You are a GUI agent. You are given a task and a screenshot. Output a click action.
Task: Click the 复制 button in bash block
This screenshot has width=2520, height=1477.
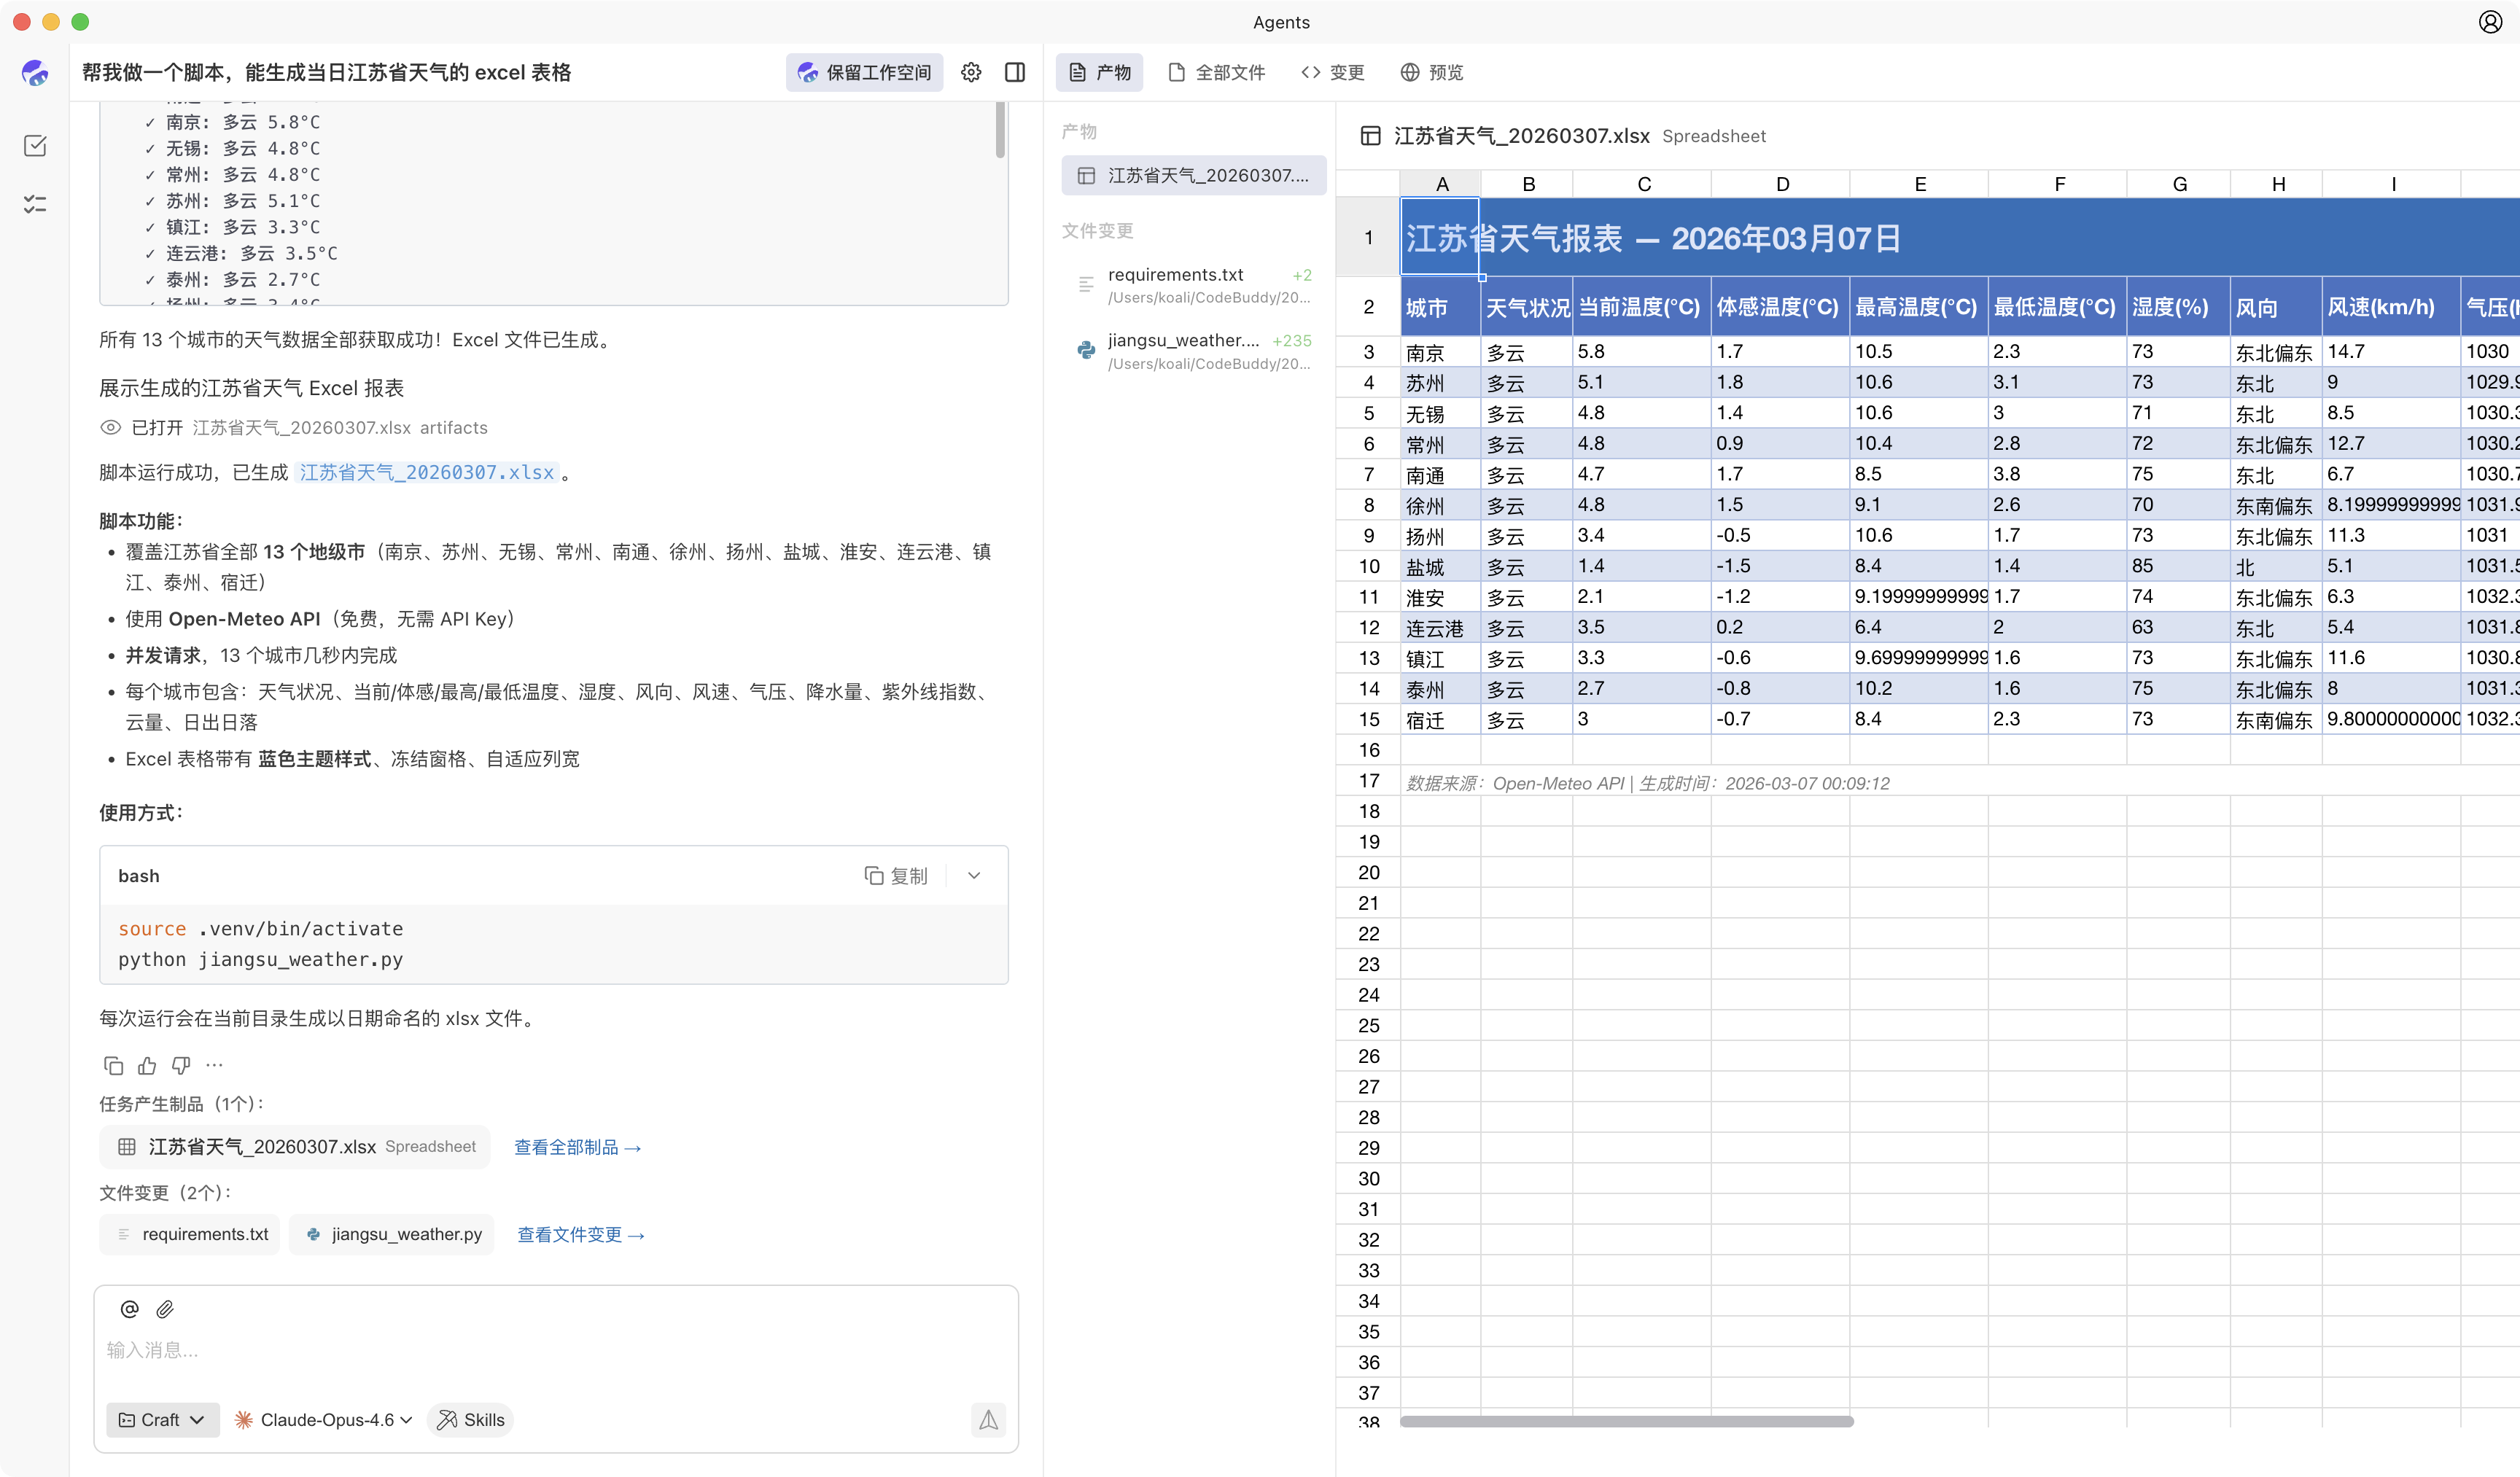[896, 876]
